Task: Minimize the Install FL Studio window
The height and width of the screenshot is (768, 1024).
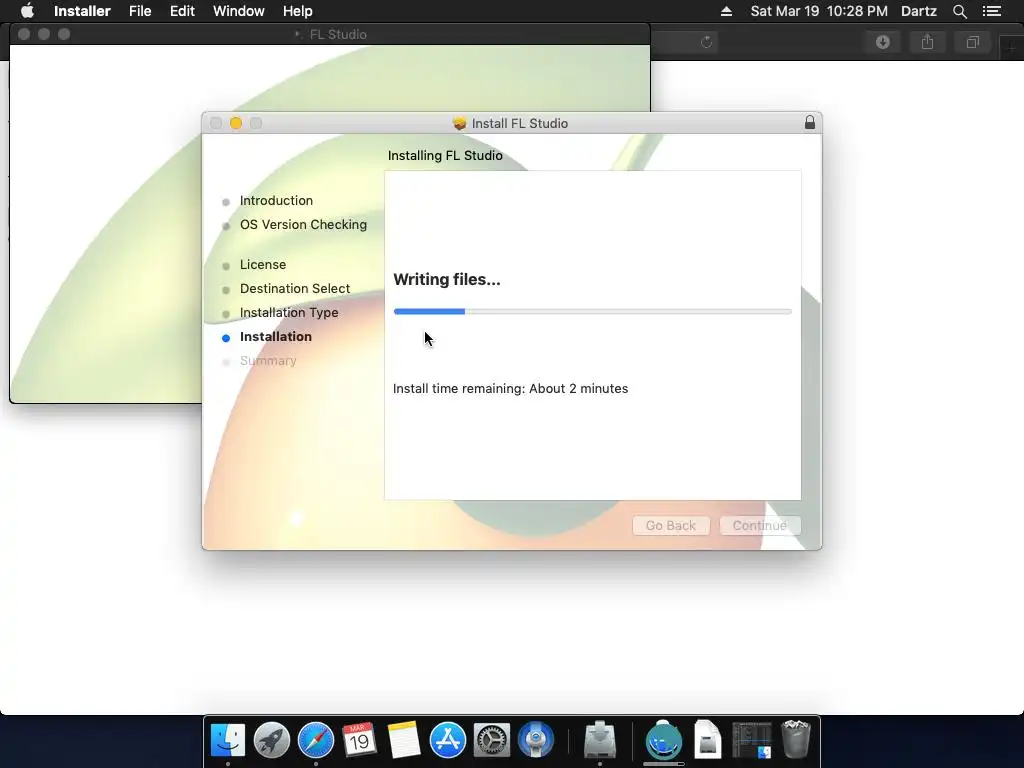Action: point(236,123)
